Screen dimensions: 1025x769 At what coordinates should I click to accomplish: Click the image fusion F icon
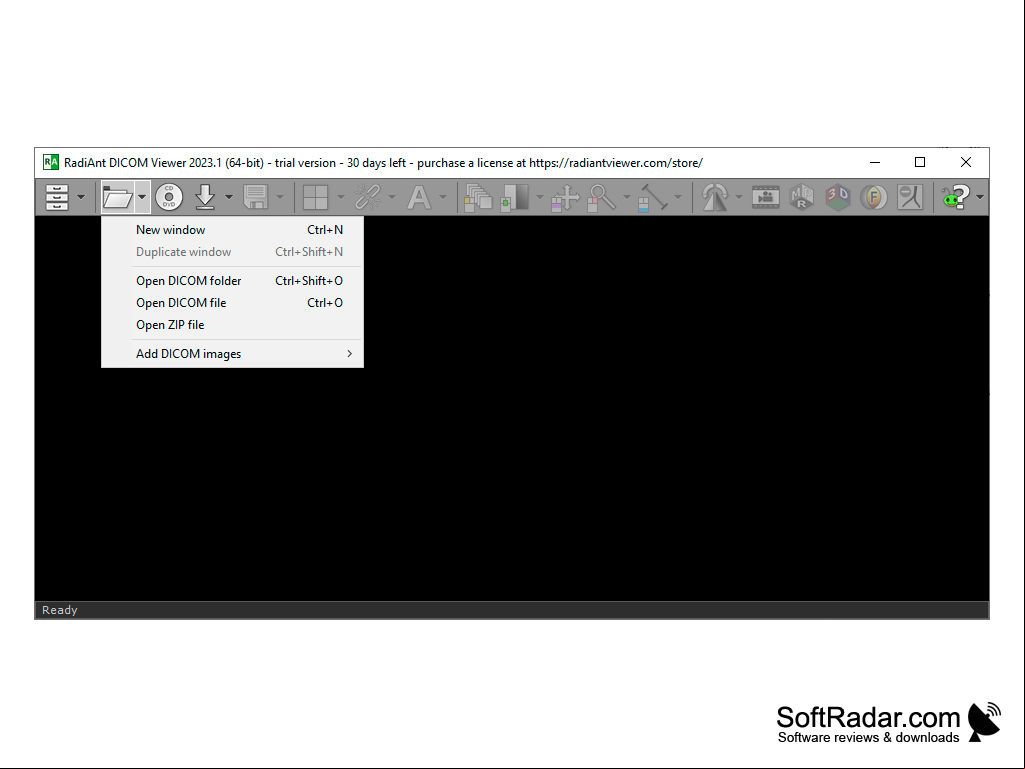pyautogui.click(x=873, y=197)
